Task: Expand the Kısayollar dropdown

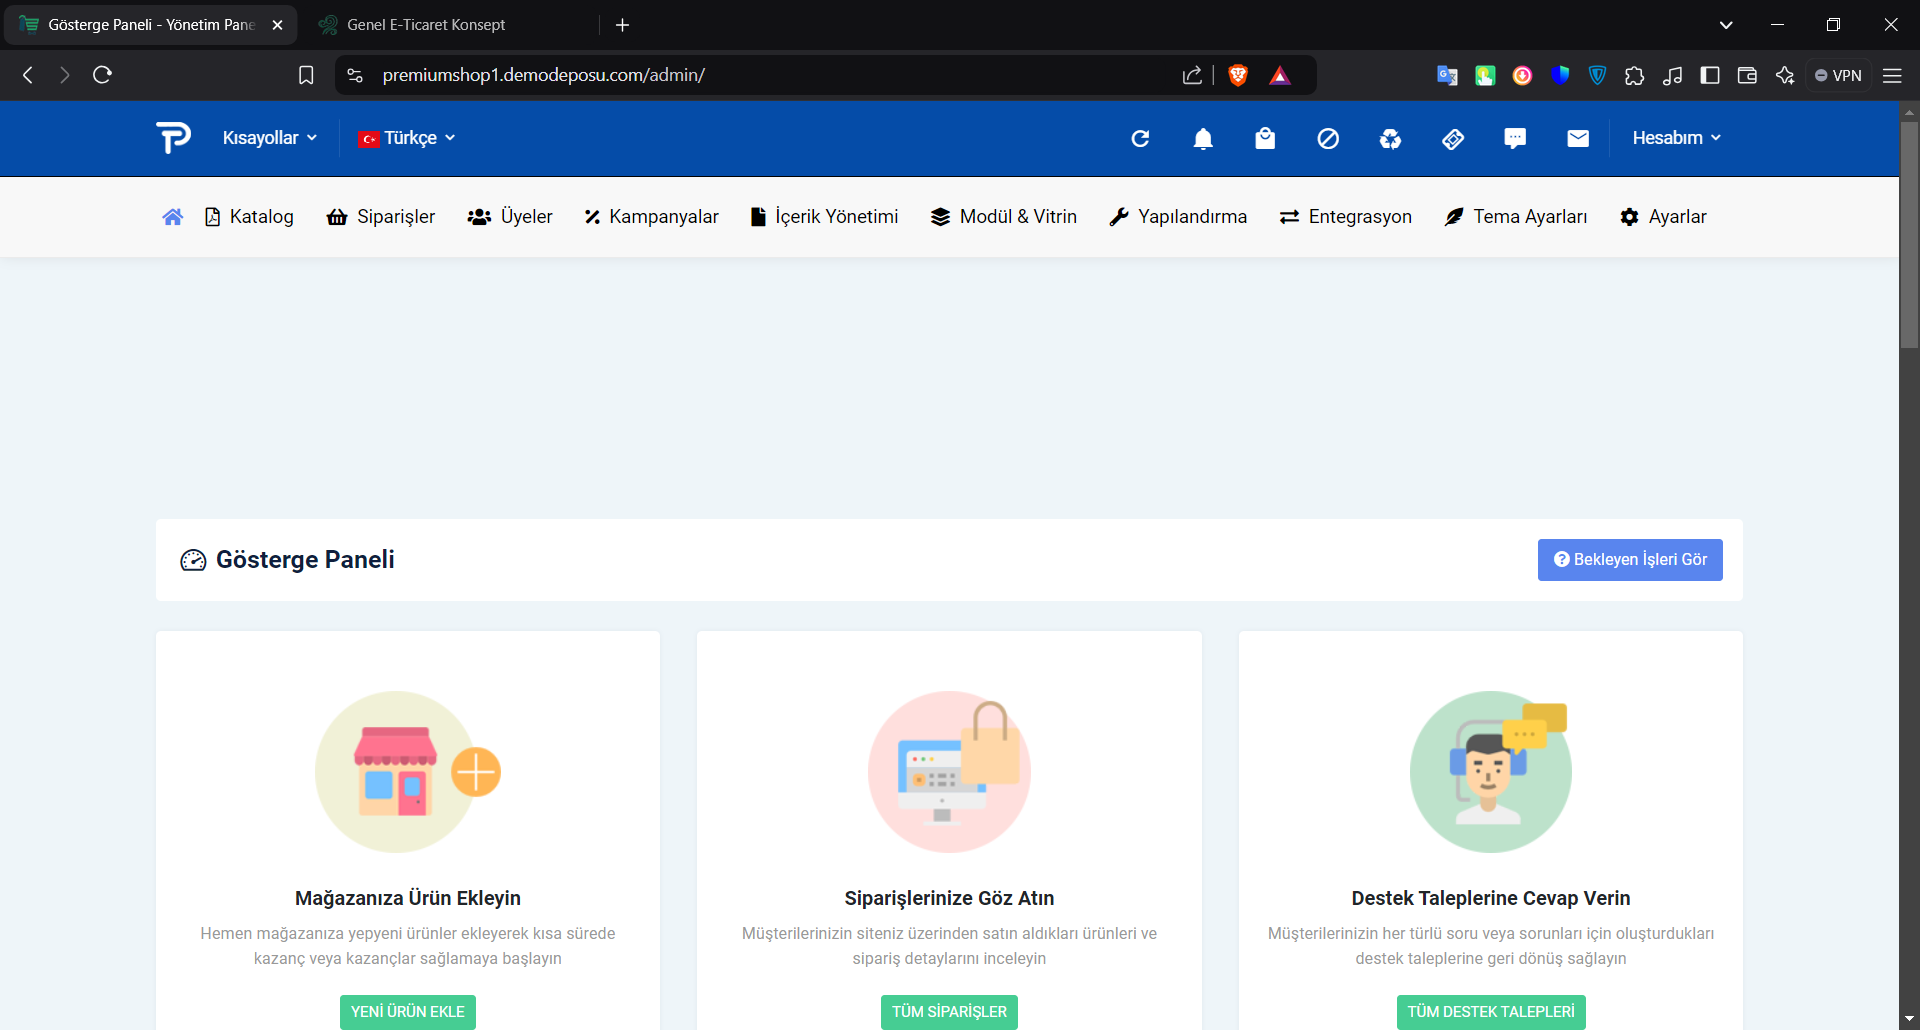Action: pyautogui.click(x=269, y=138)
